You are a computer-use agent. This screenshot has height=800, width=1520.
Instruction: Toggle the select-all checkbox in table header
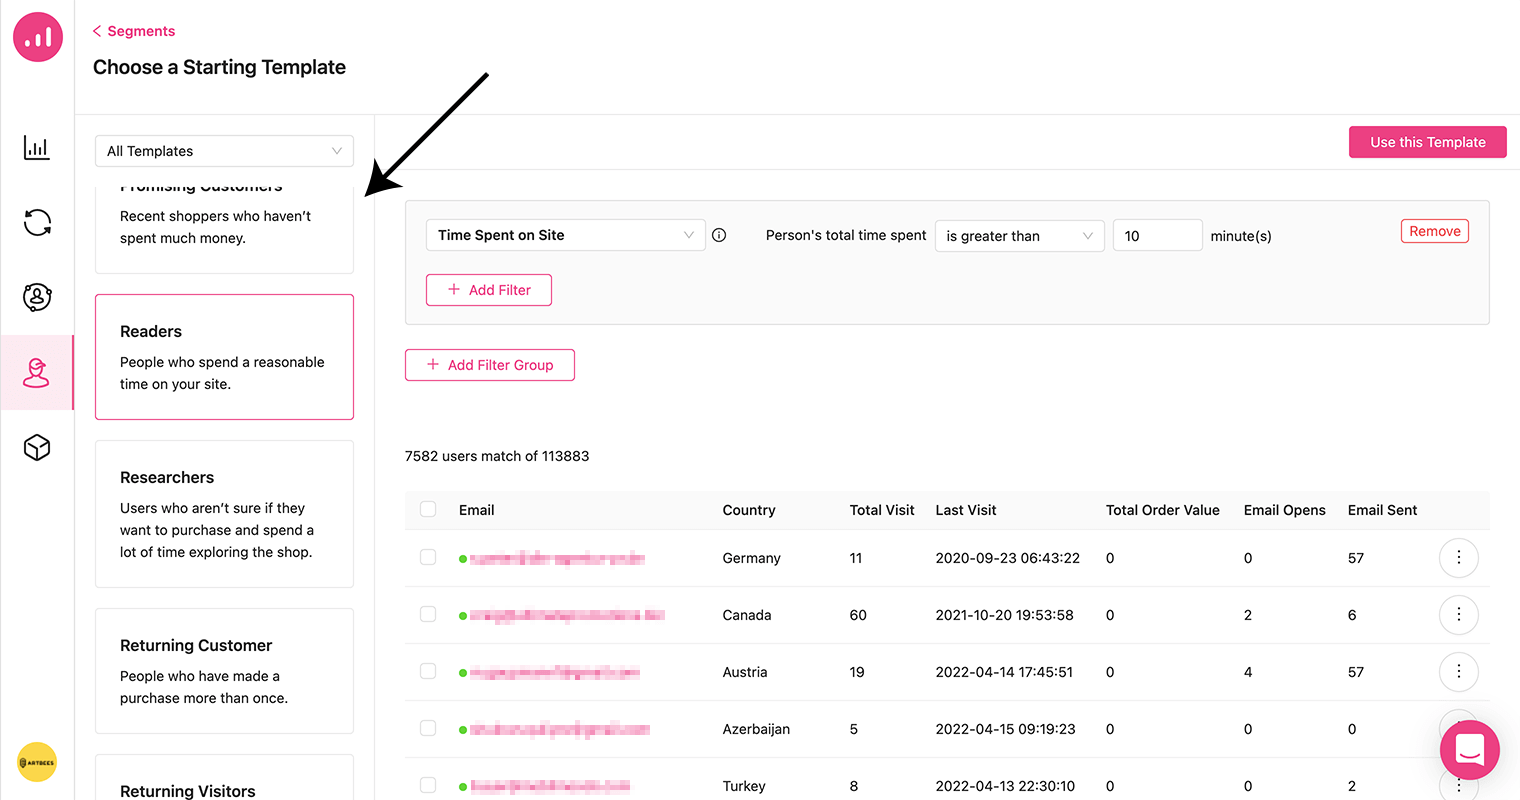coord(428,509)
